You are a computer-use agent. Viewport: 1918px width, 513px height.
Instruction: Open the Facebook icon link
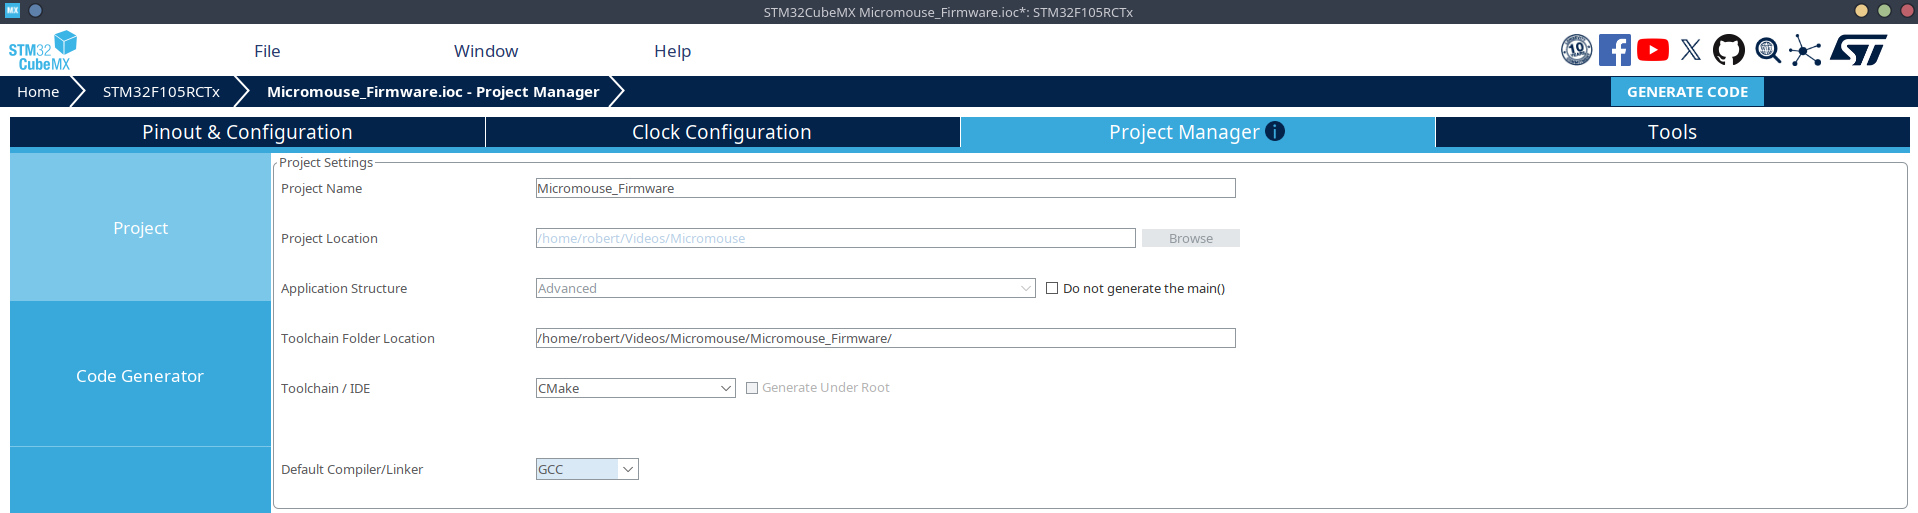click(1614, 50)
